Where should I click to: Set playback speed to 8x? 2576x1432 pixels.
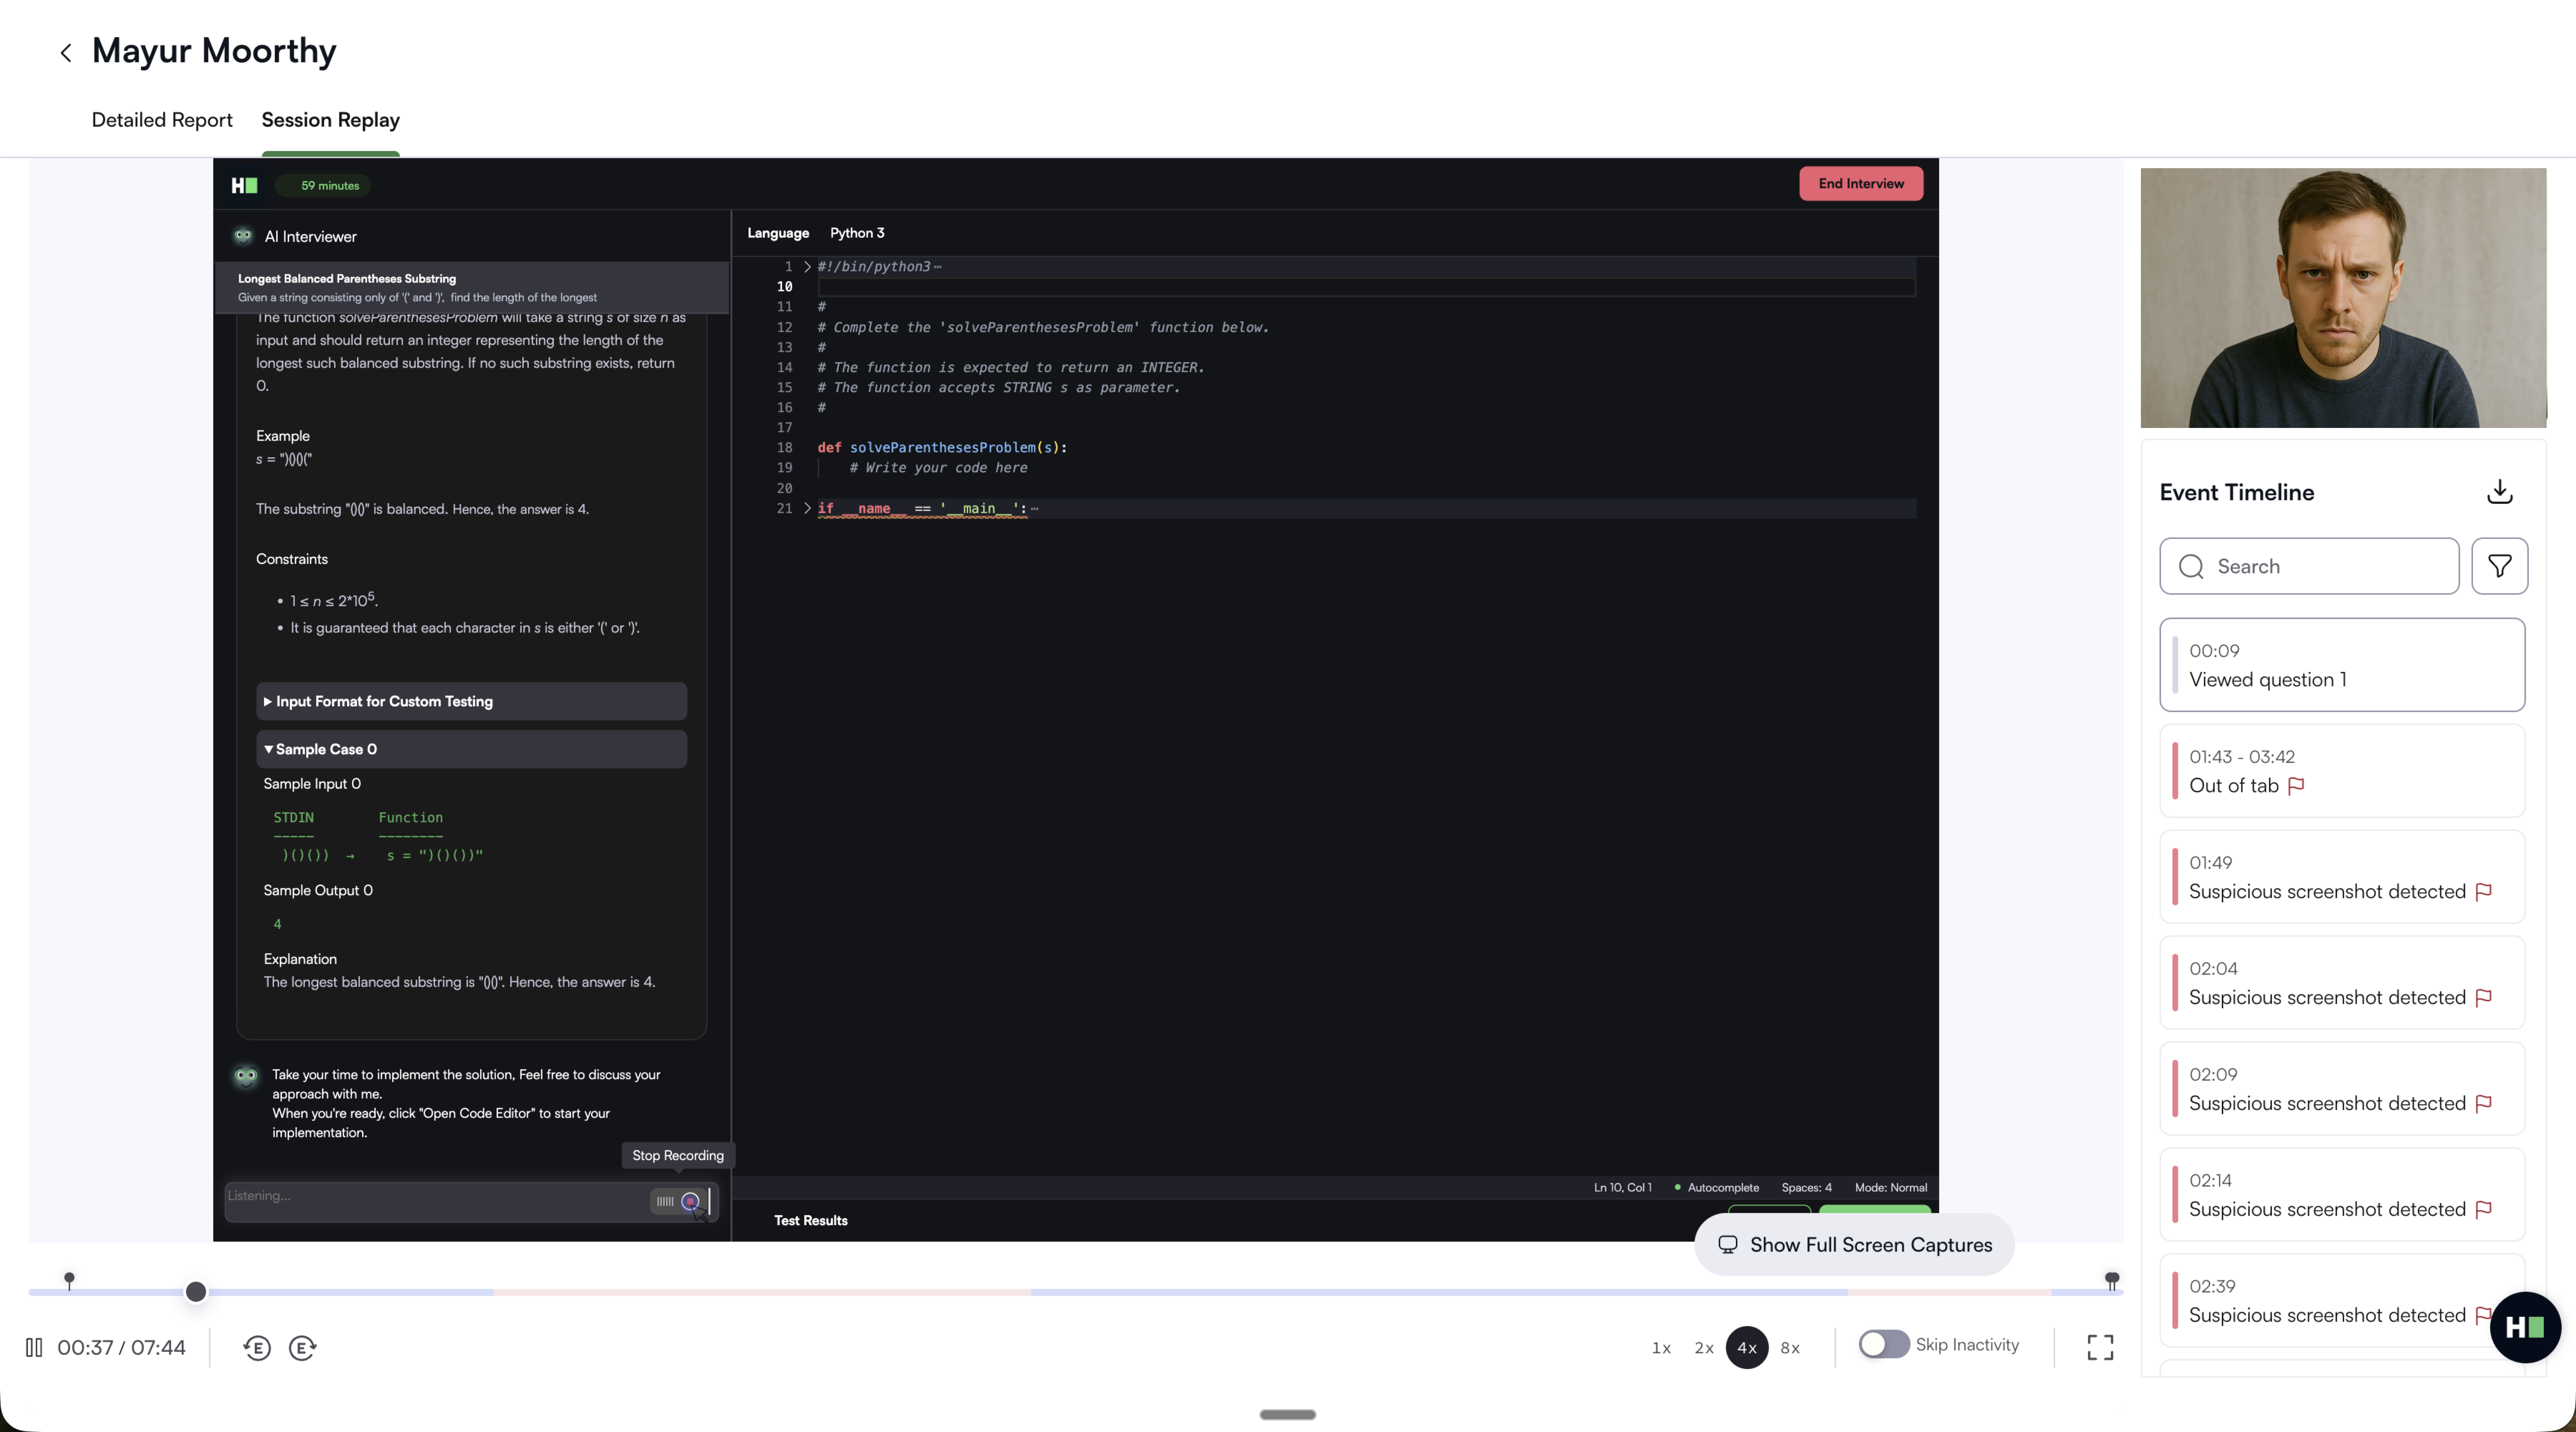(1790, 1348)
